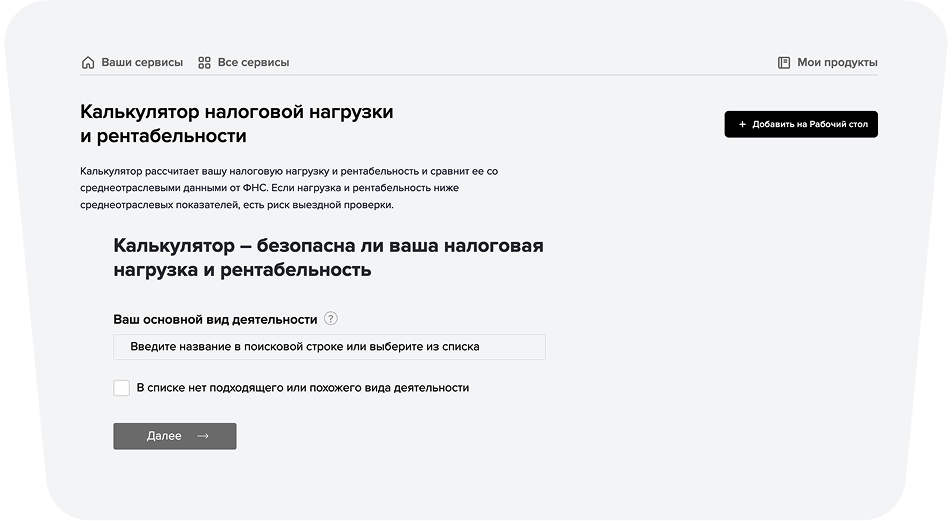This screenshot has width=952, height=521.
Task: Open the Ваш основной вид деятельности combo box
Action: (x=329, y=347)
